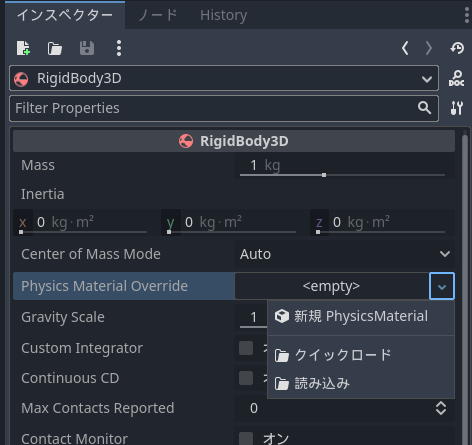Create a new resource in Inspector
This screenshot has height=445, width=472.
(x=23, y=48)
